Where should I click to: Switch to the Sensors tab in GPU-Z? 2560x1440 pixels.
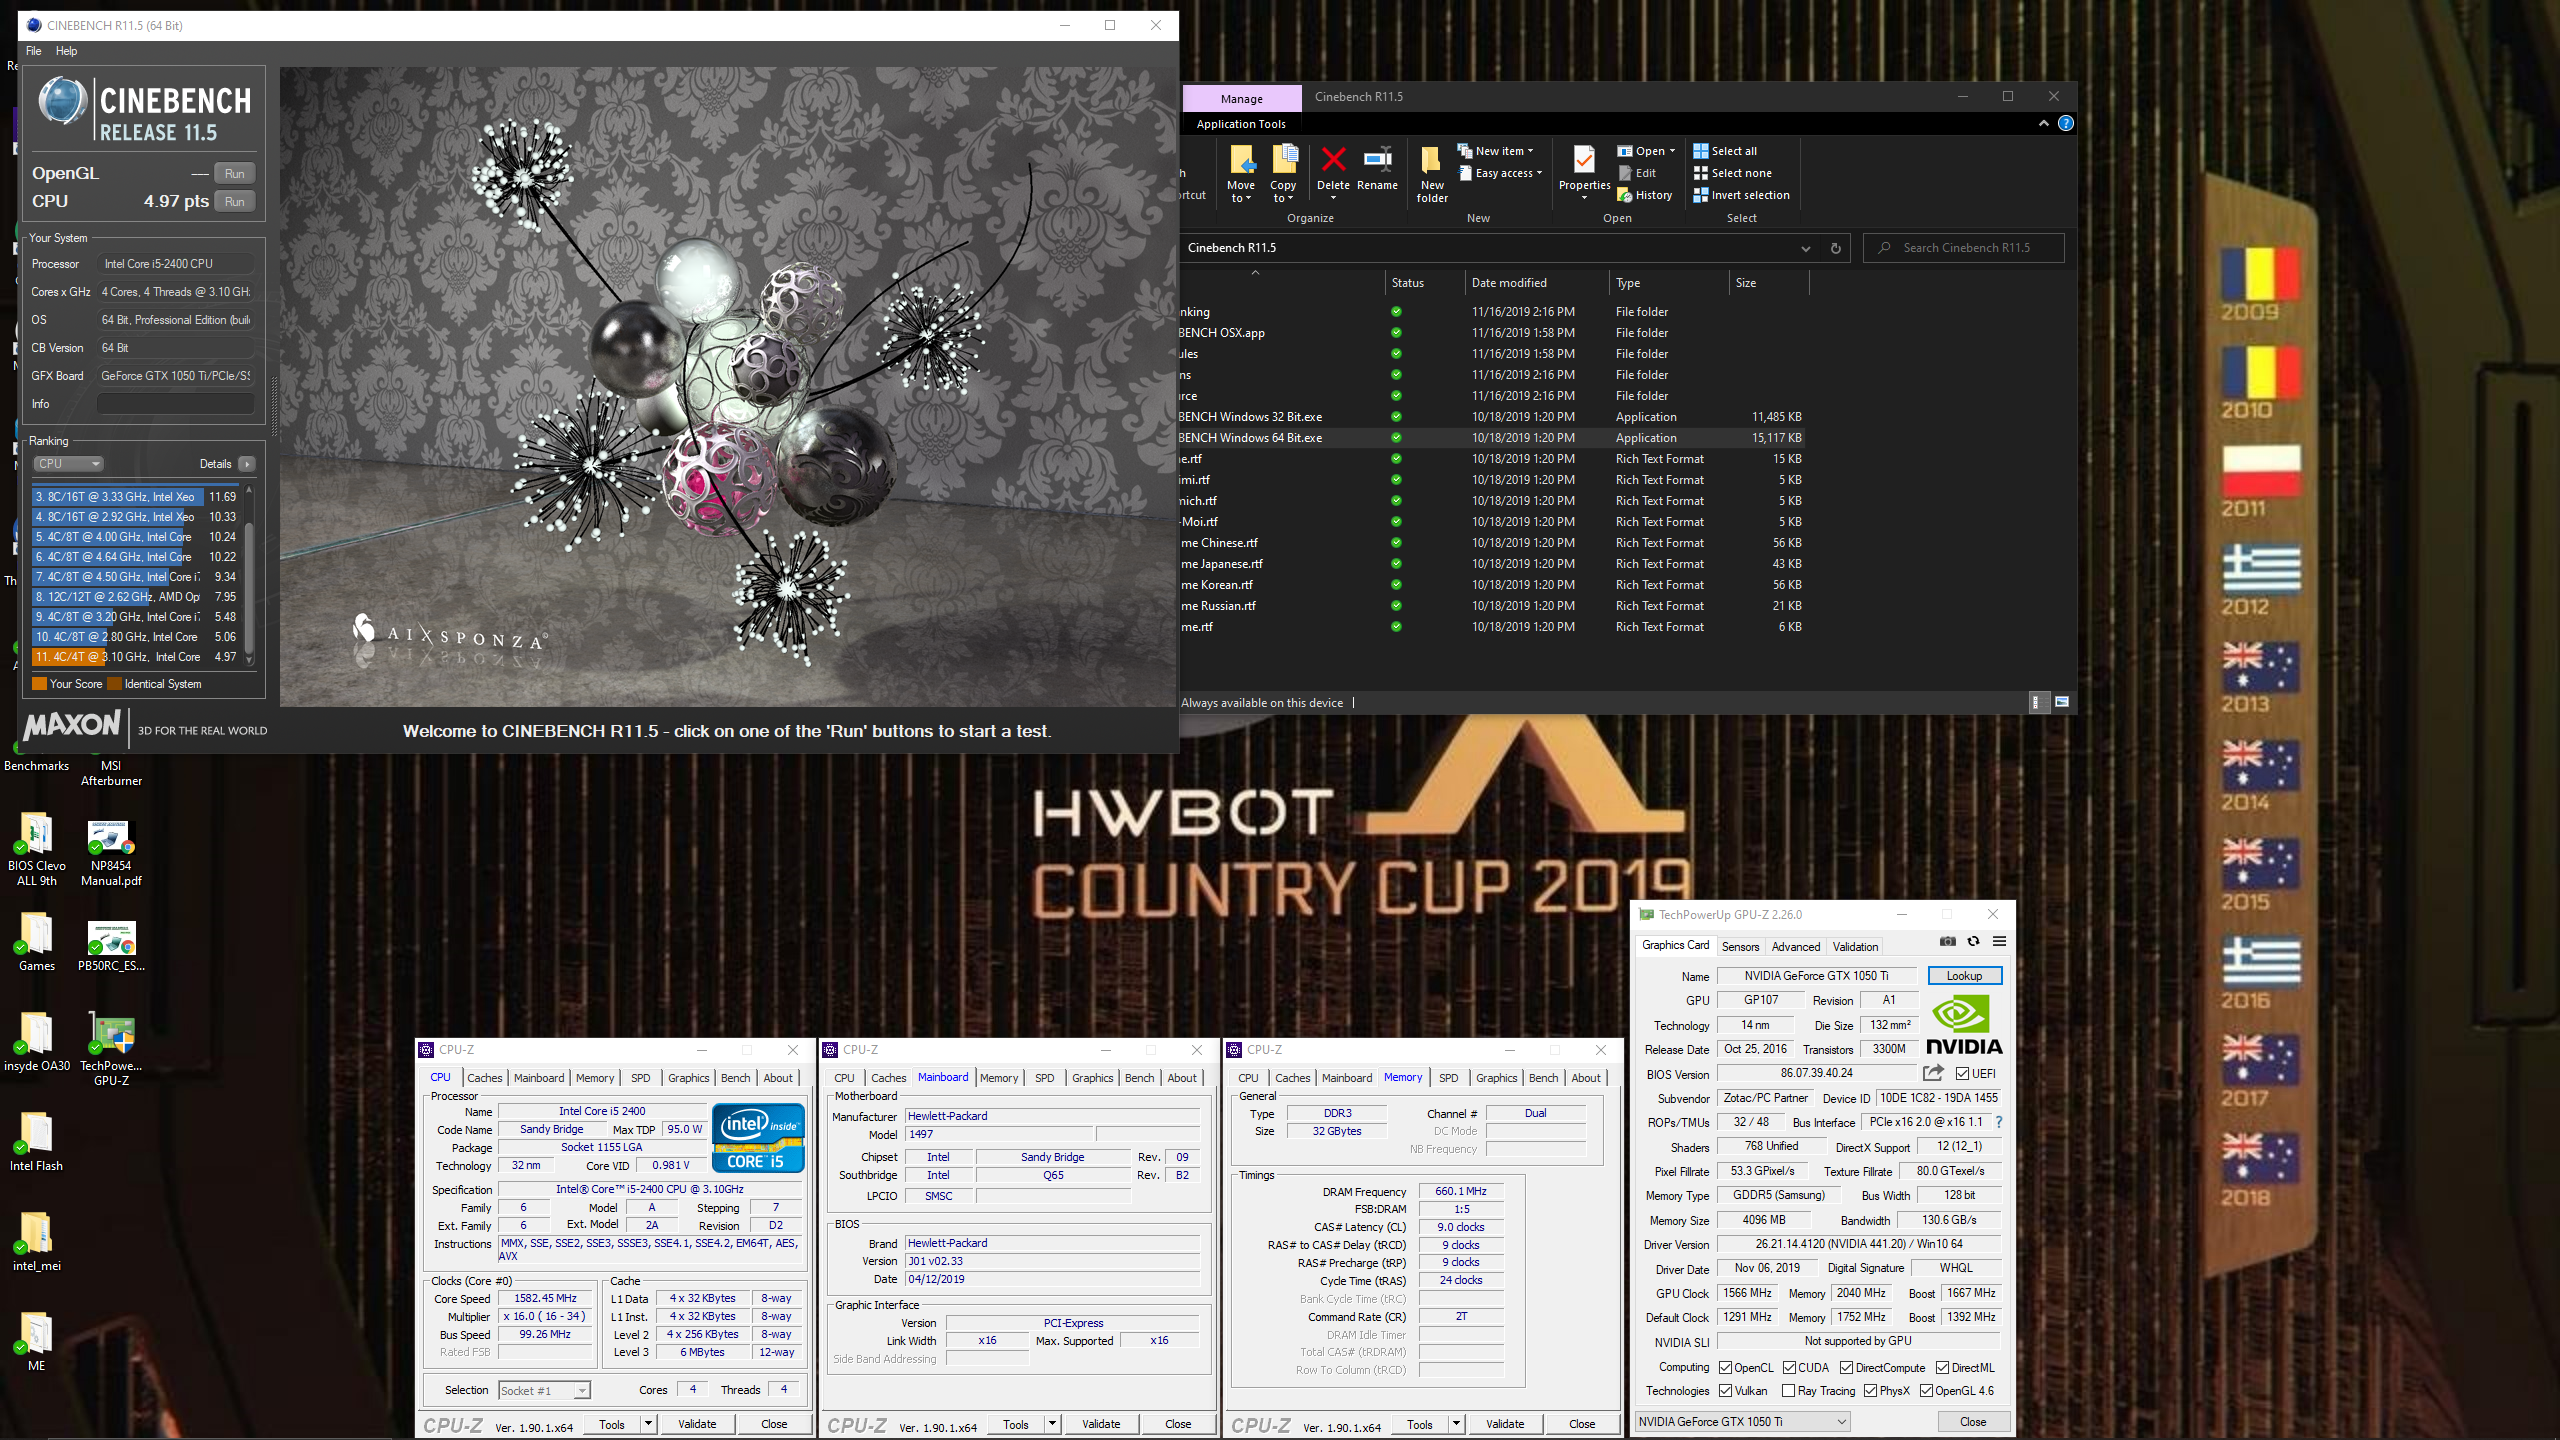pos(1740,947)
